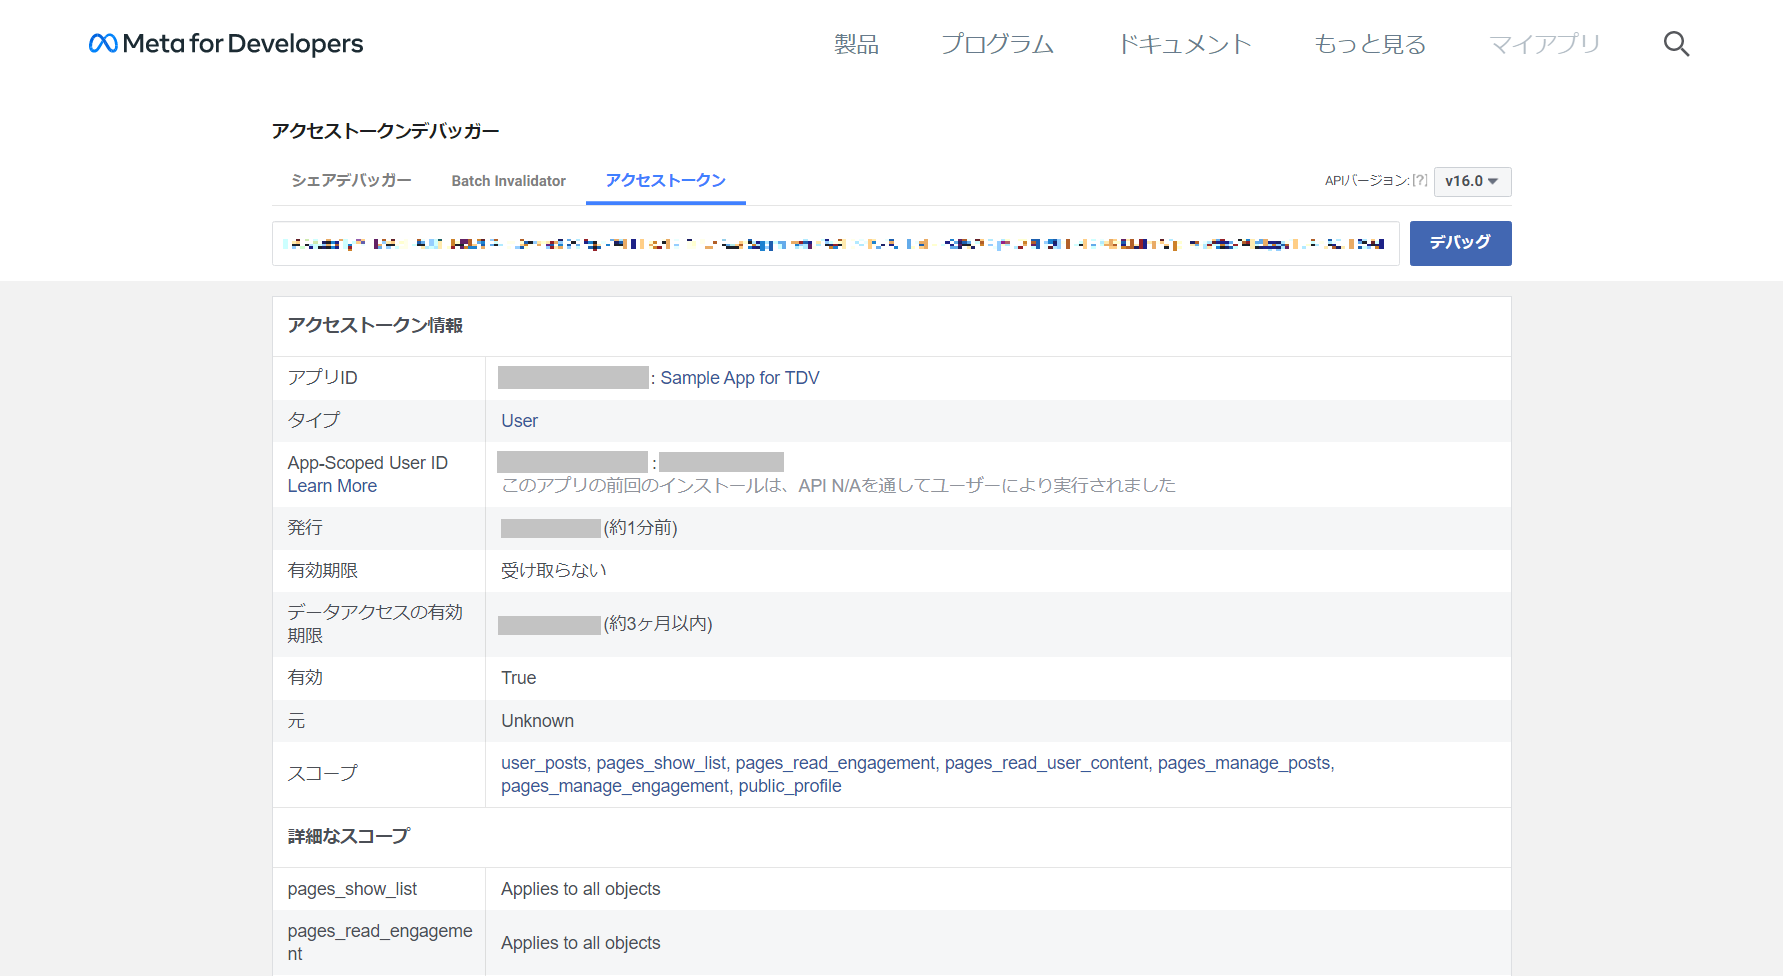
Task: Go to Meta for Developers home logo
Action: [226, 44]
